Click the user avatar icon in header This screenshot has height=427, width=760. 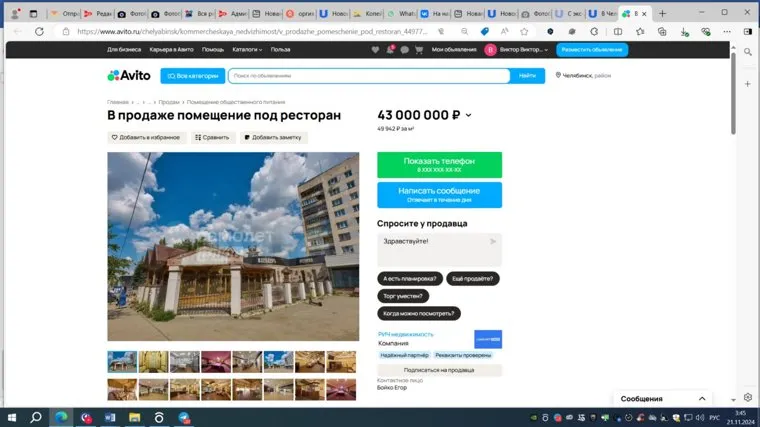pos(490,49)
